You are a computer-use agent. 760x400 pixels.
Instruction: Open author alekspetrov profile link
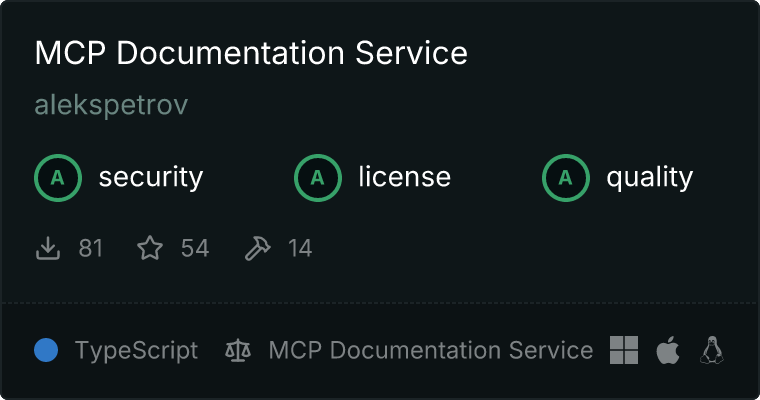[111, 105]
